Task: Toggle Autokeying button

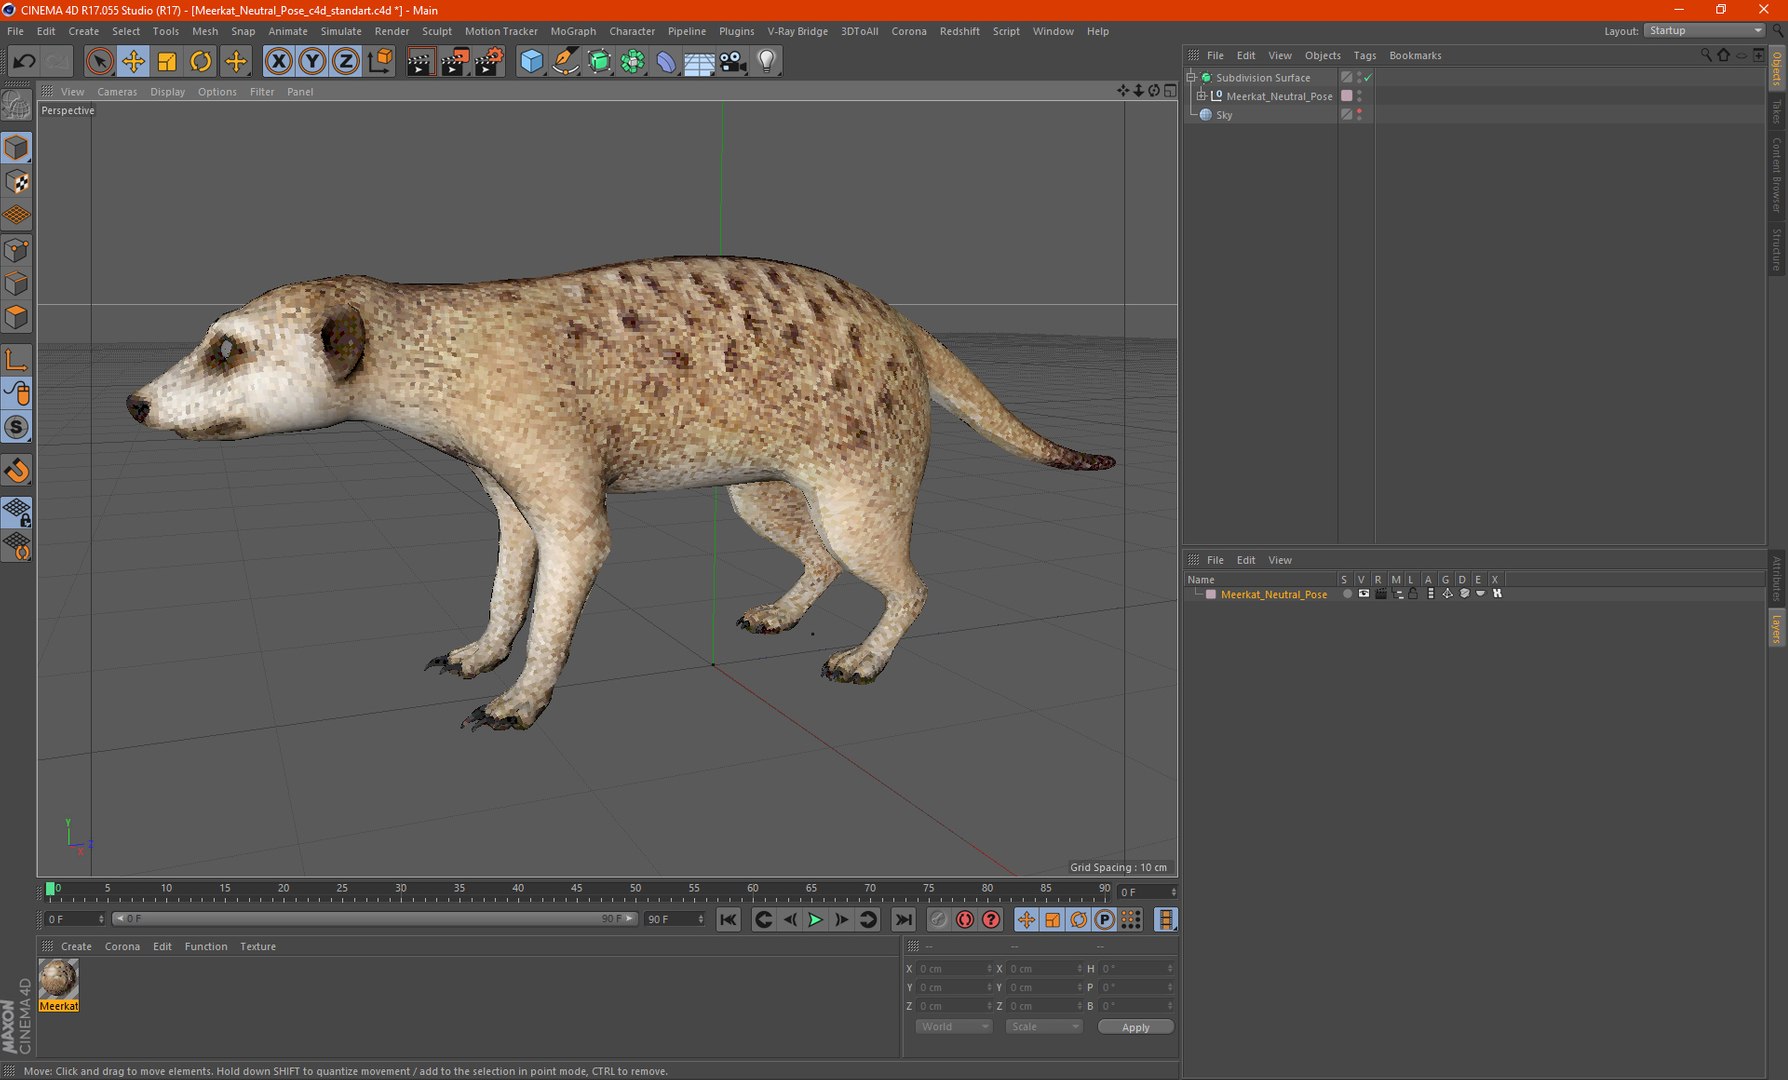Action: click(965, 920)
